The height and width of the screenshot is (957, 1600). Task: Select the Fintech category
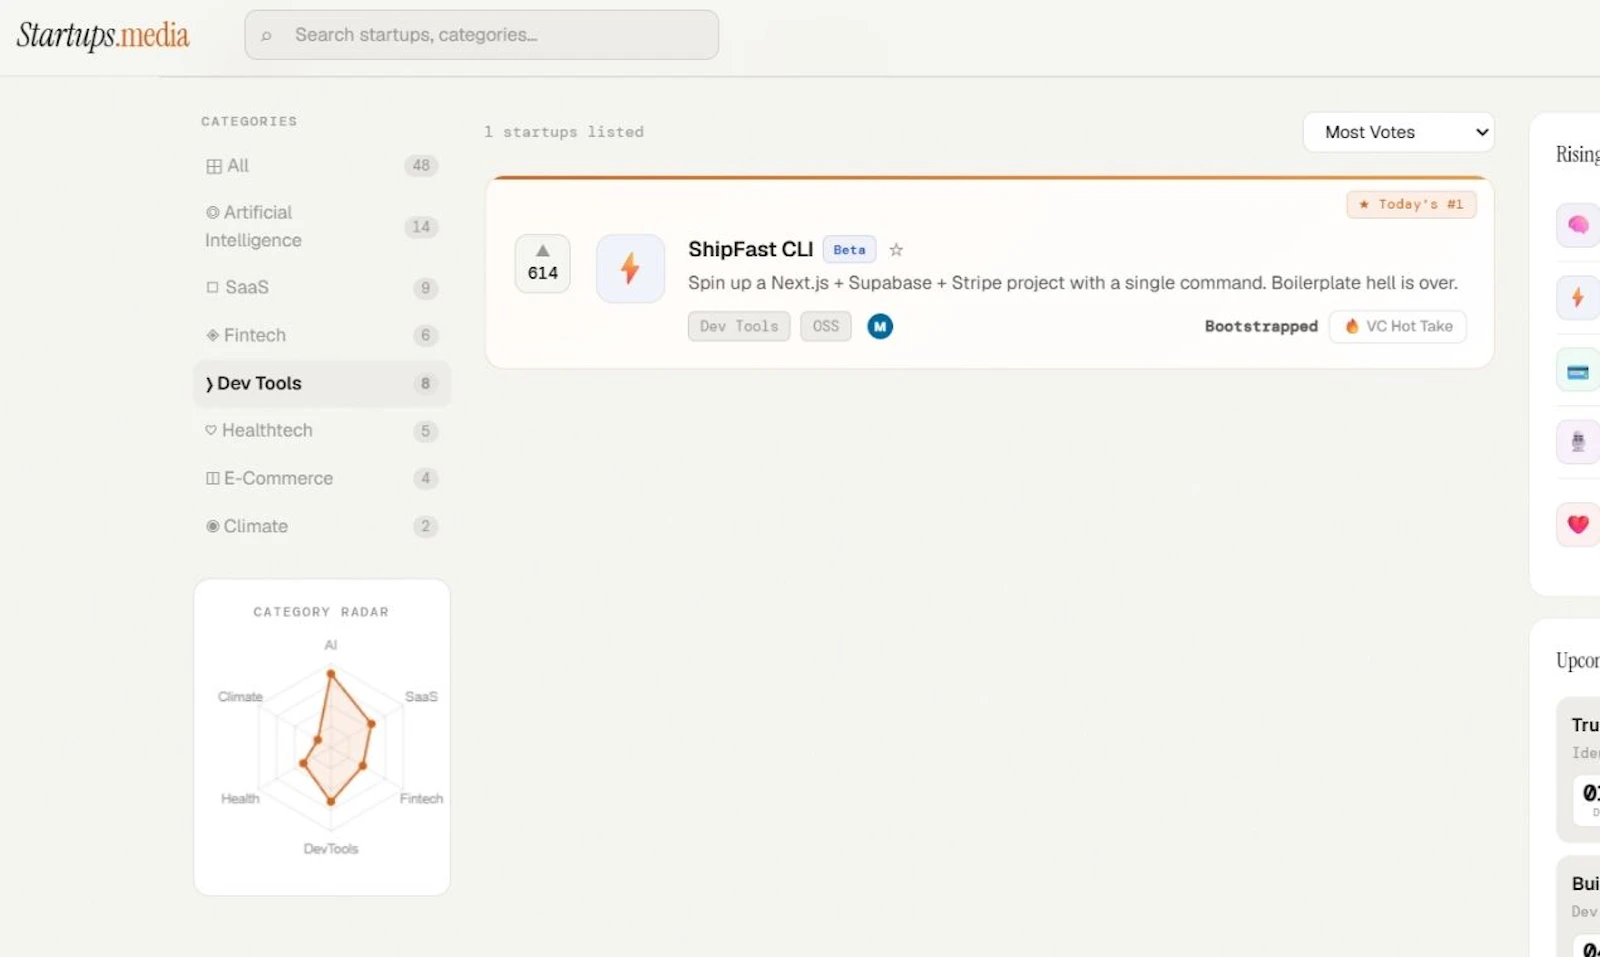click(321, 335)
